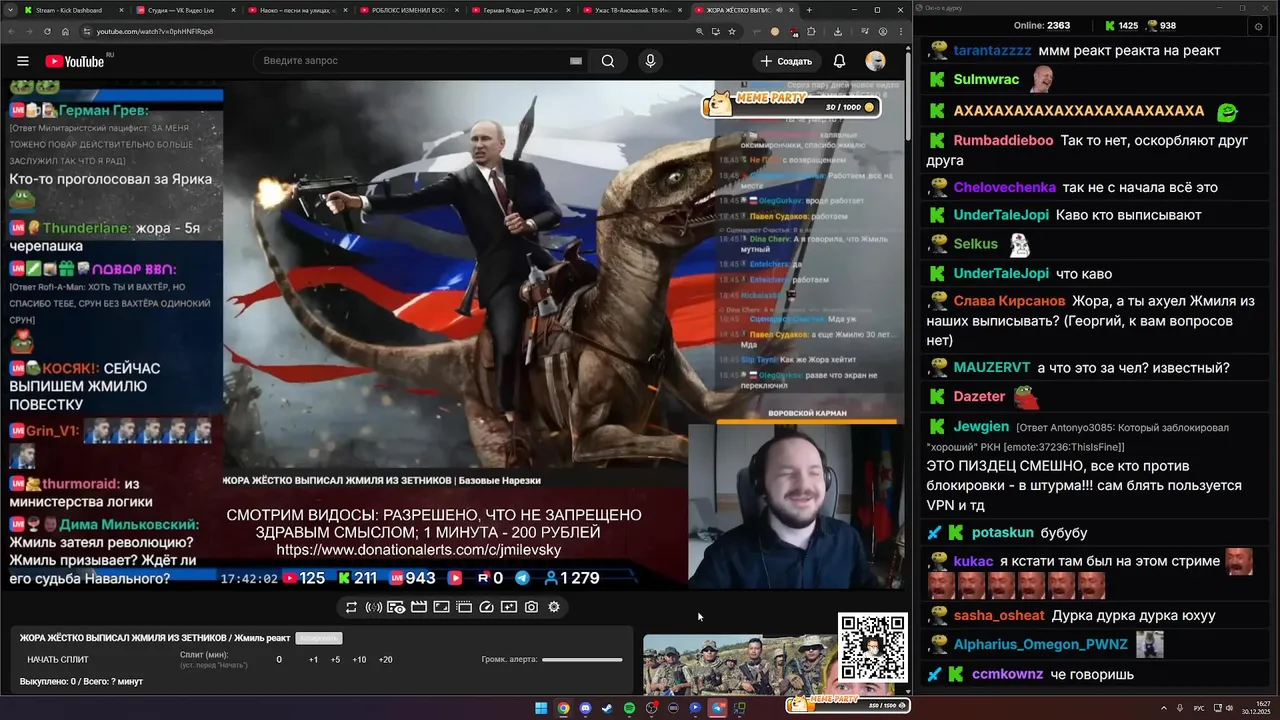
Task: Go to the Chrome home page icon
Action: coord(65,31)
